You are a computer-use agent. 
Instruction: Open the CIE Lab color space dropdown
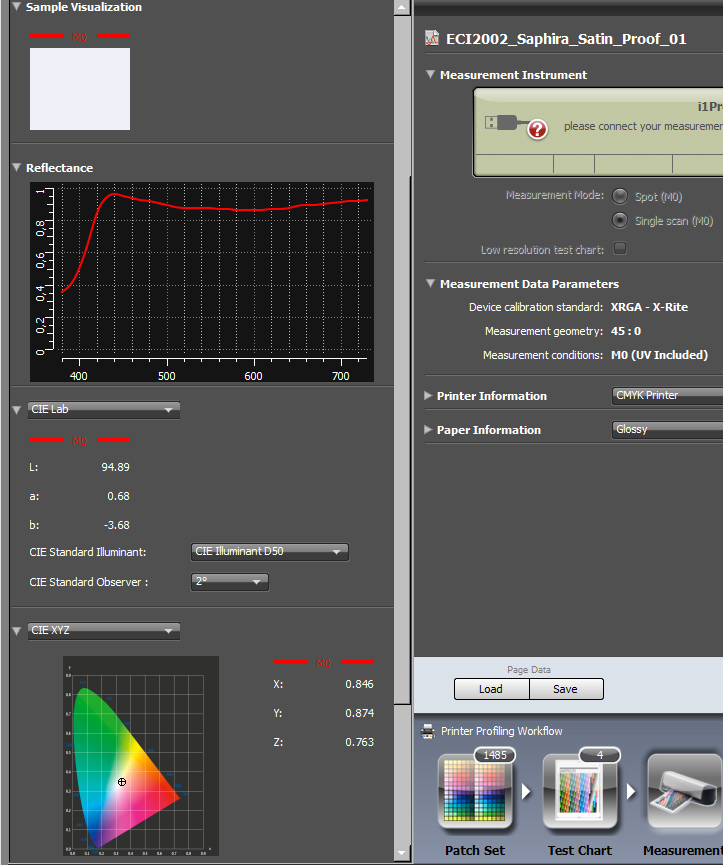104,409
